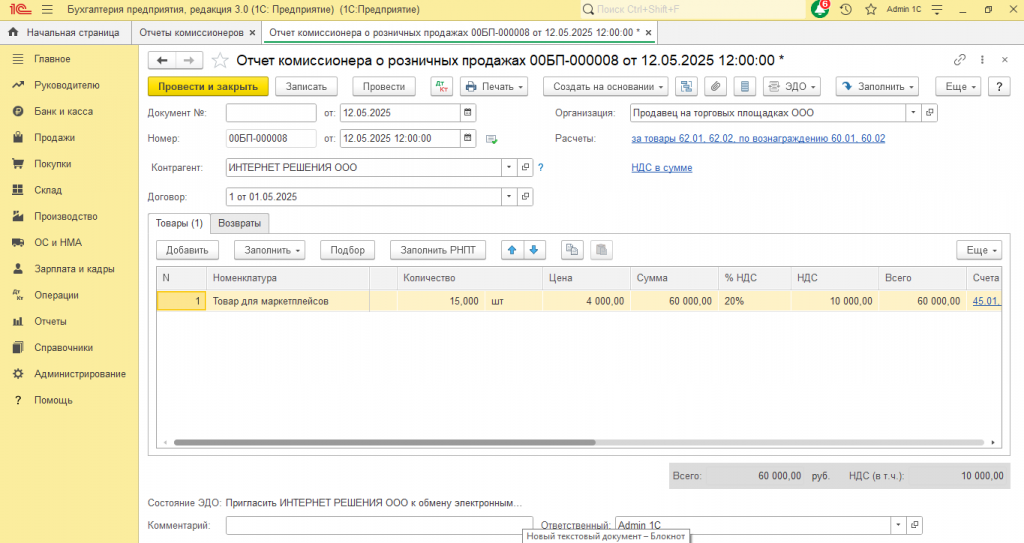This screenshot has width=1024, height=543.
Task: Move row up with blue arrow
Action: (x=512, y=250)
